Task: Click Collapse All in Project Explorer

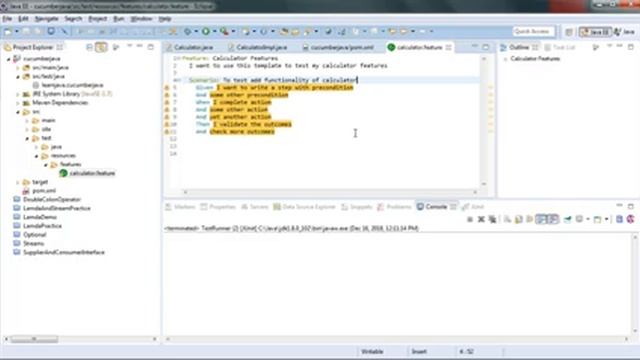Action: pyautogui.click(x=89, y=47)
